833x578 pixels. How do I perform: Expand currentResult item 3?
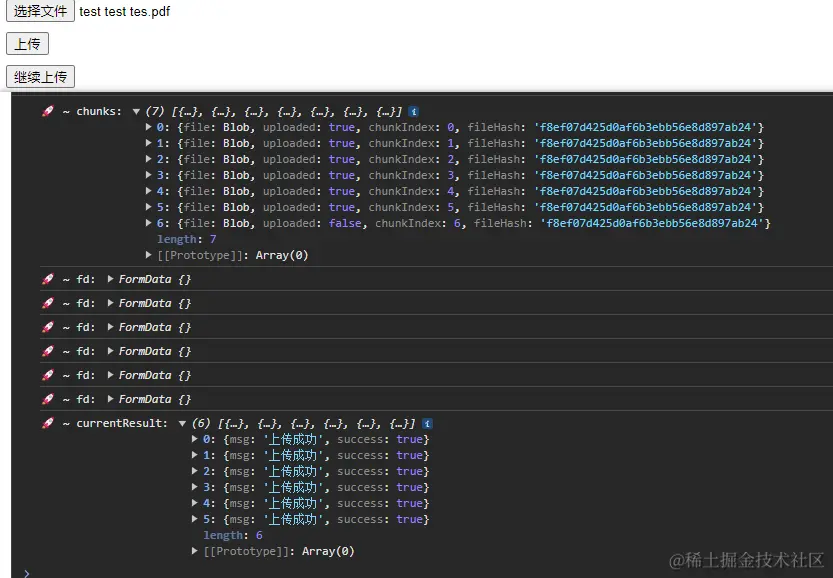(x=195, y=487)
